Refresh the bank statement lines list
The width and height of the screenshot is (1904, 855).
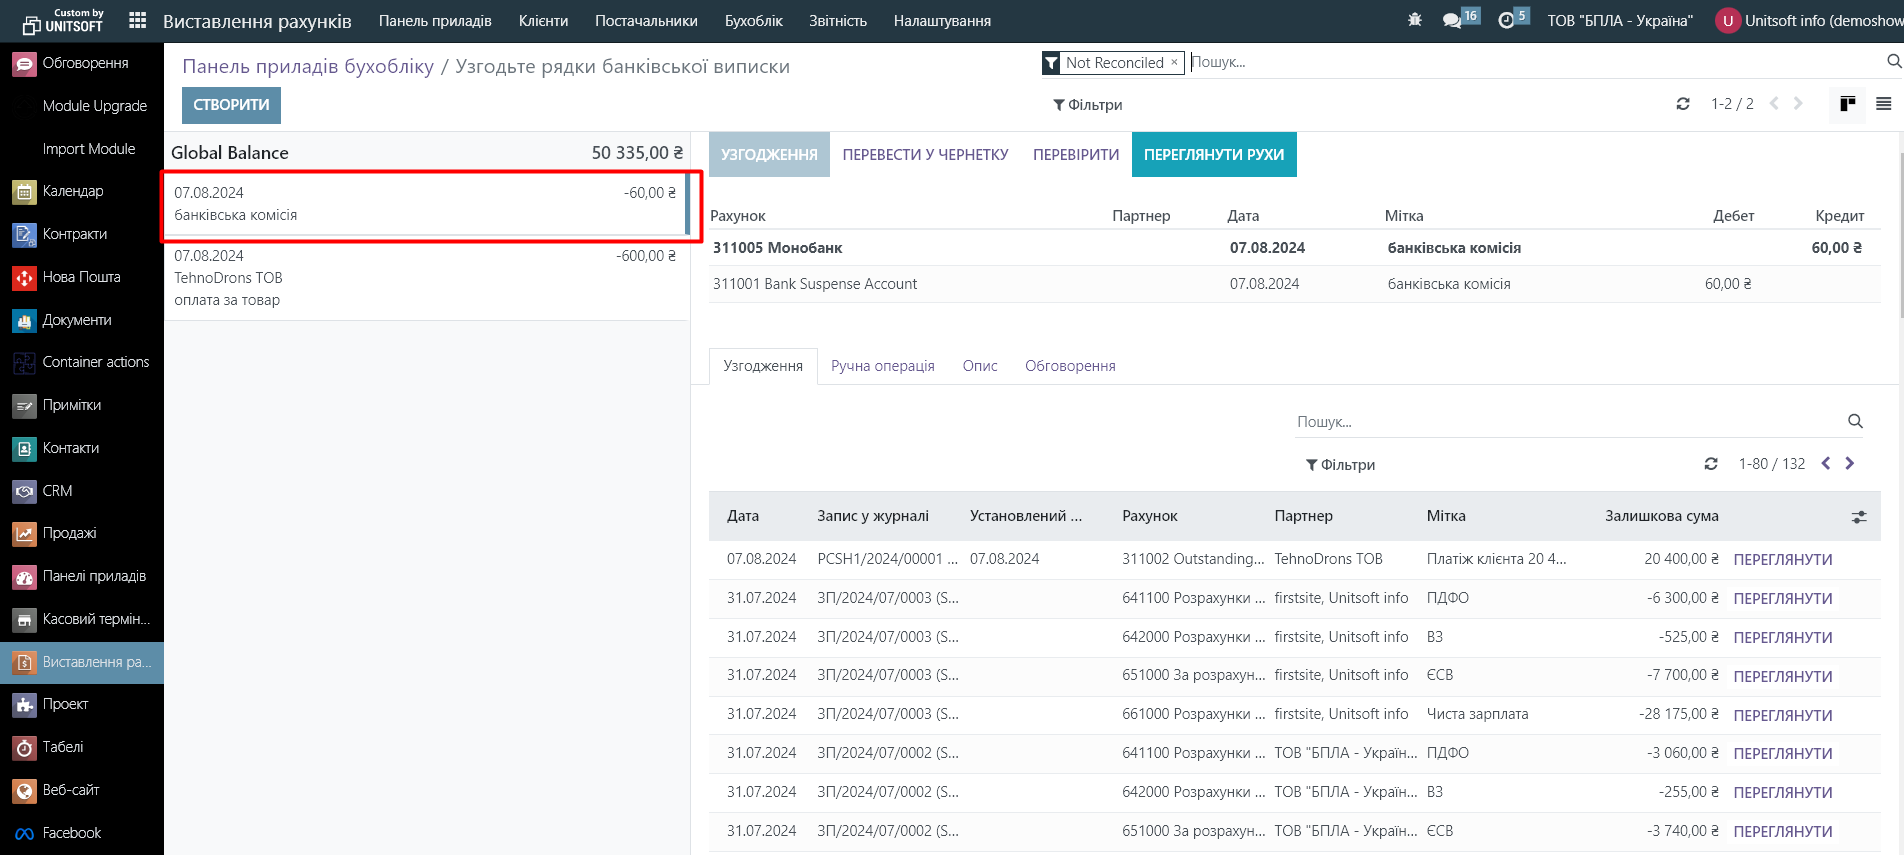point(1683,104)
